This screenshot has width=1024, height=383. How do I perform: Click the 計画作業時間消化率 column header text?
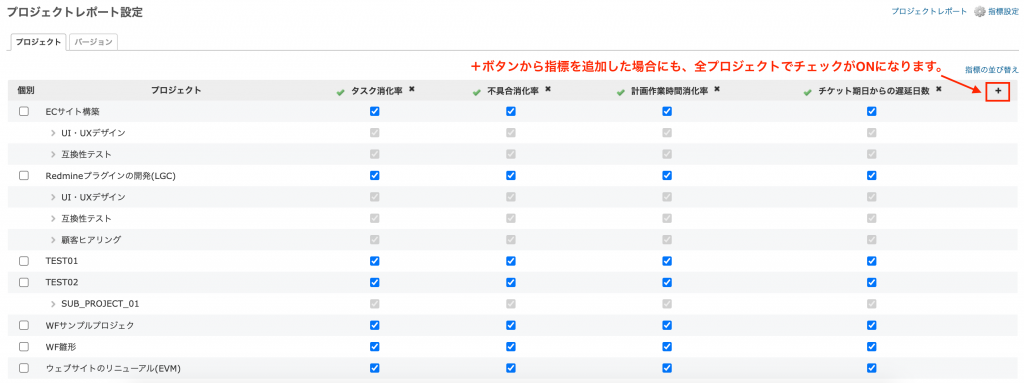[x=669, y=93]
